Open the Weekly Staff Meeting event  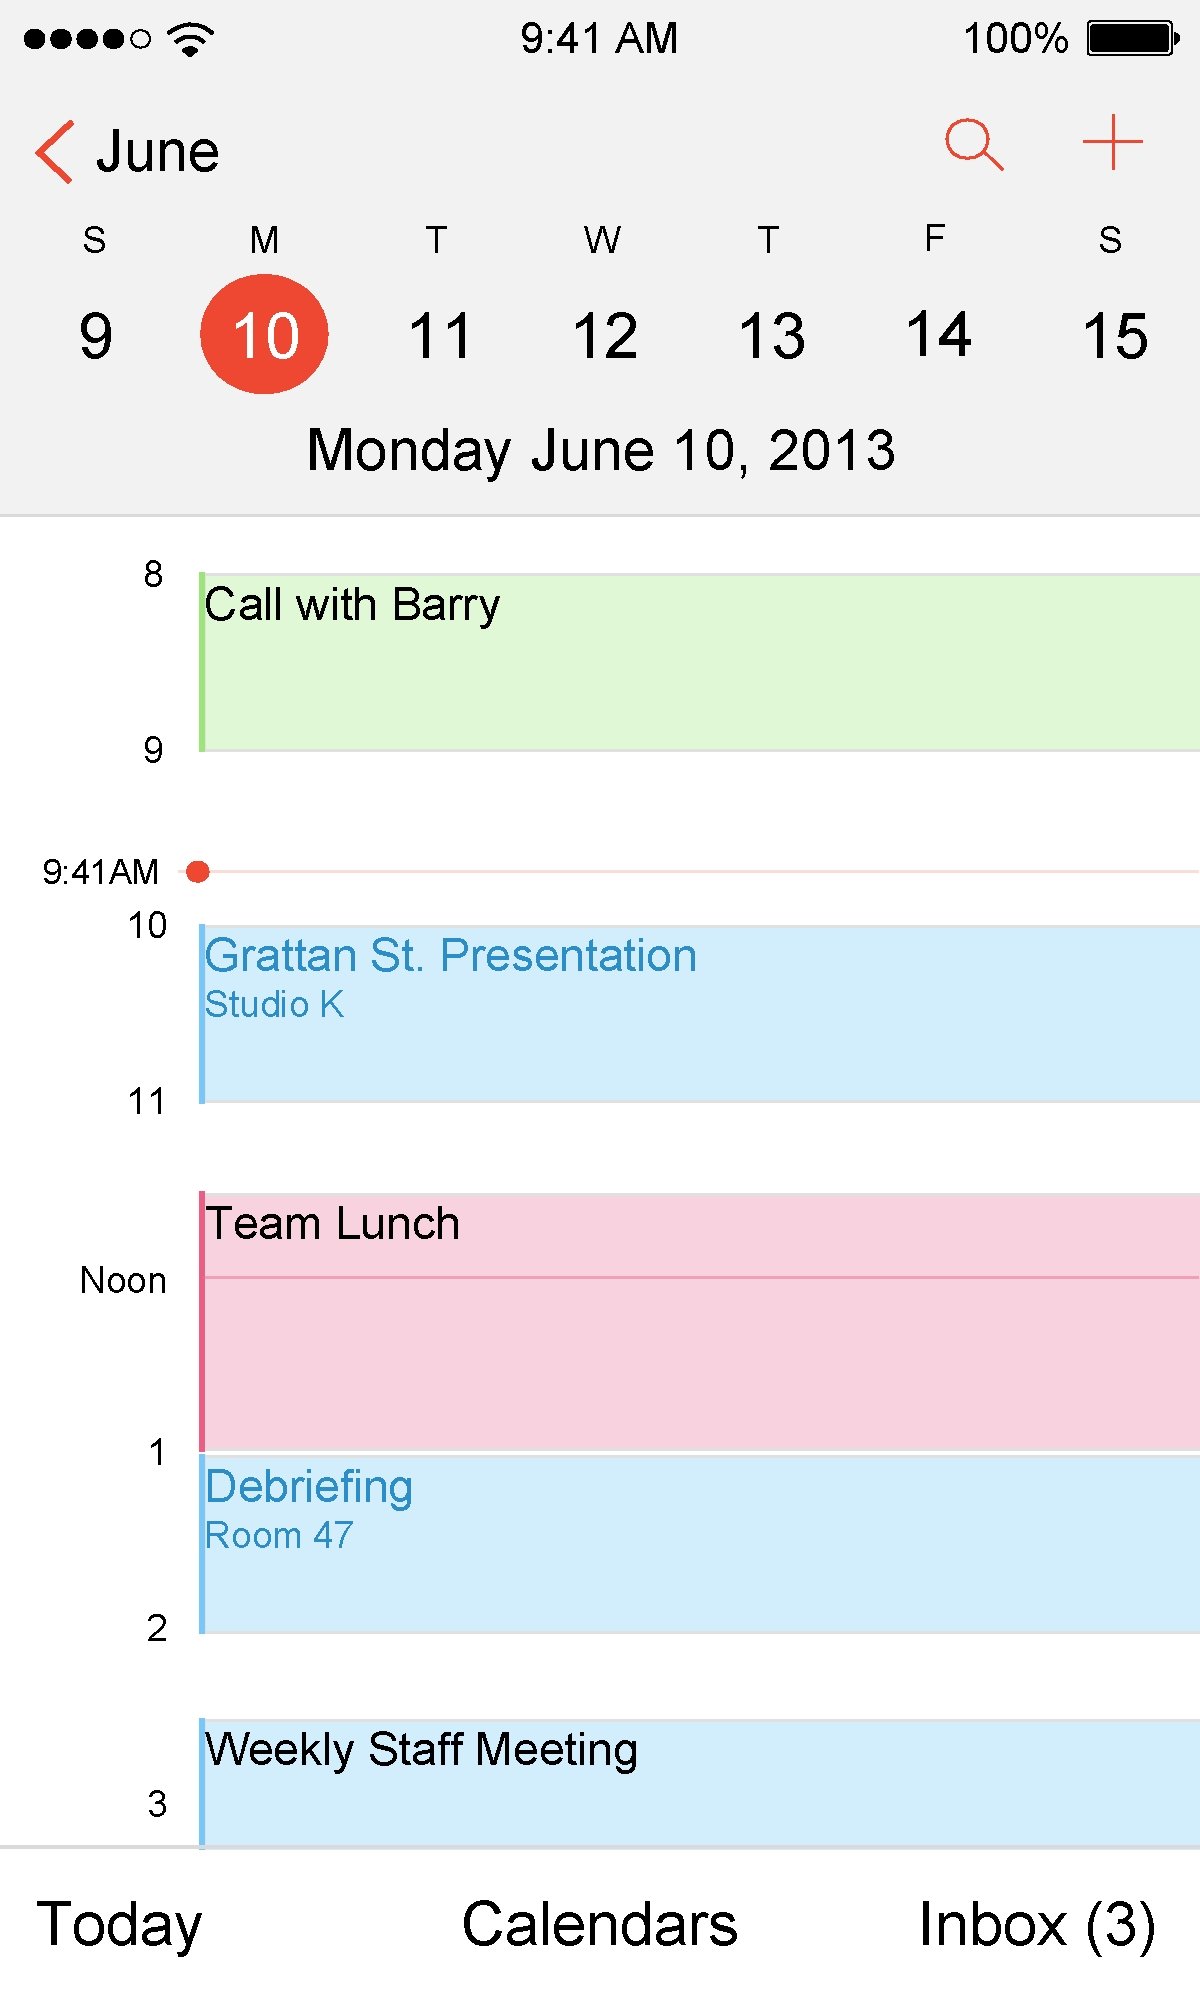tap(700, 1782)
